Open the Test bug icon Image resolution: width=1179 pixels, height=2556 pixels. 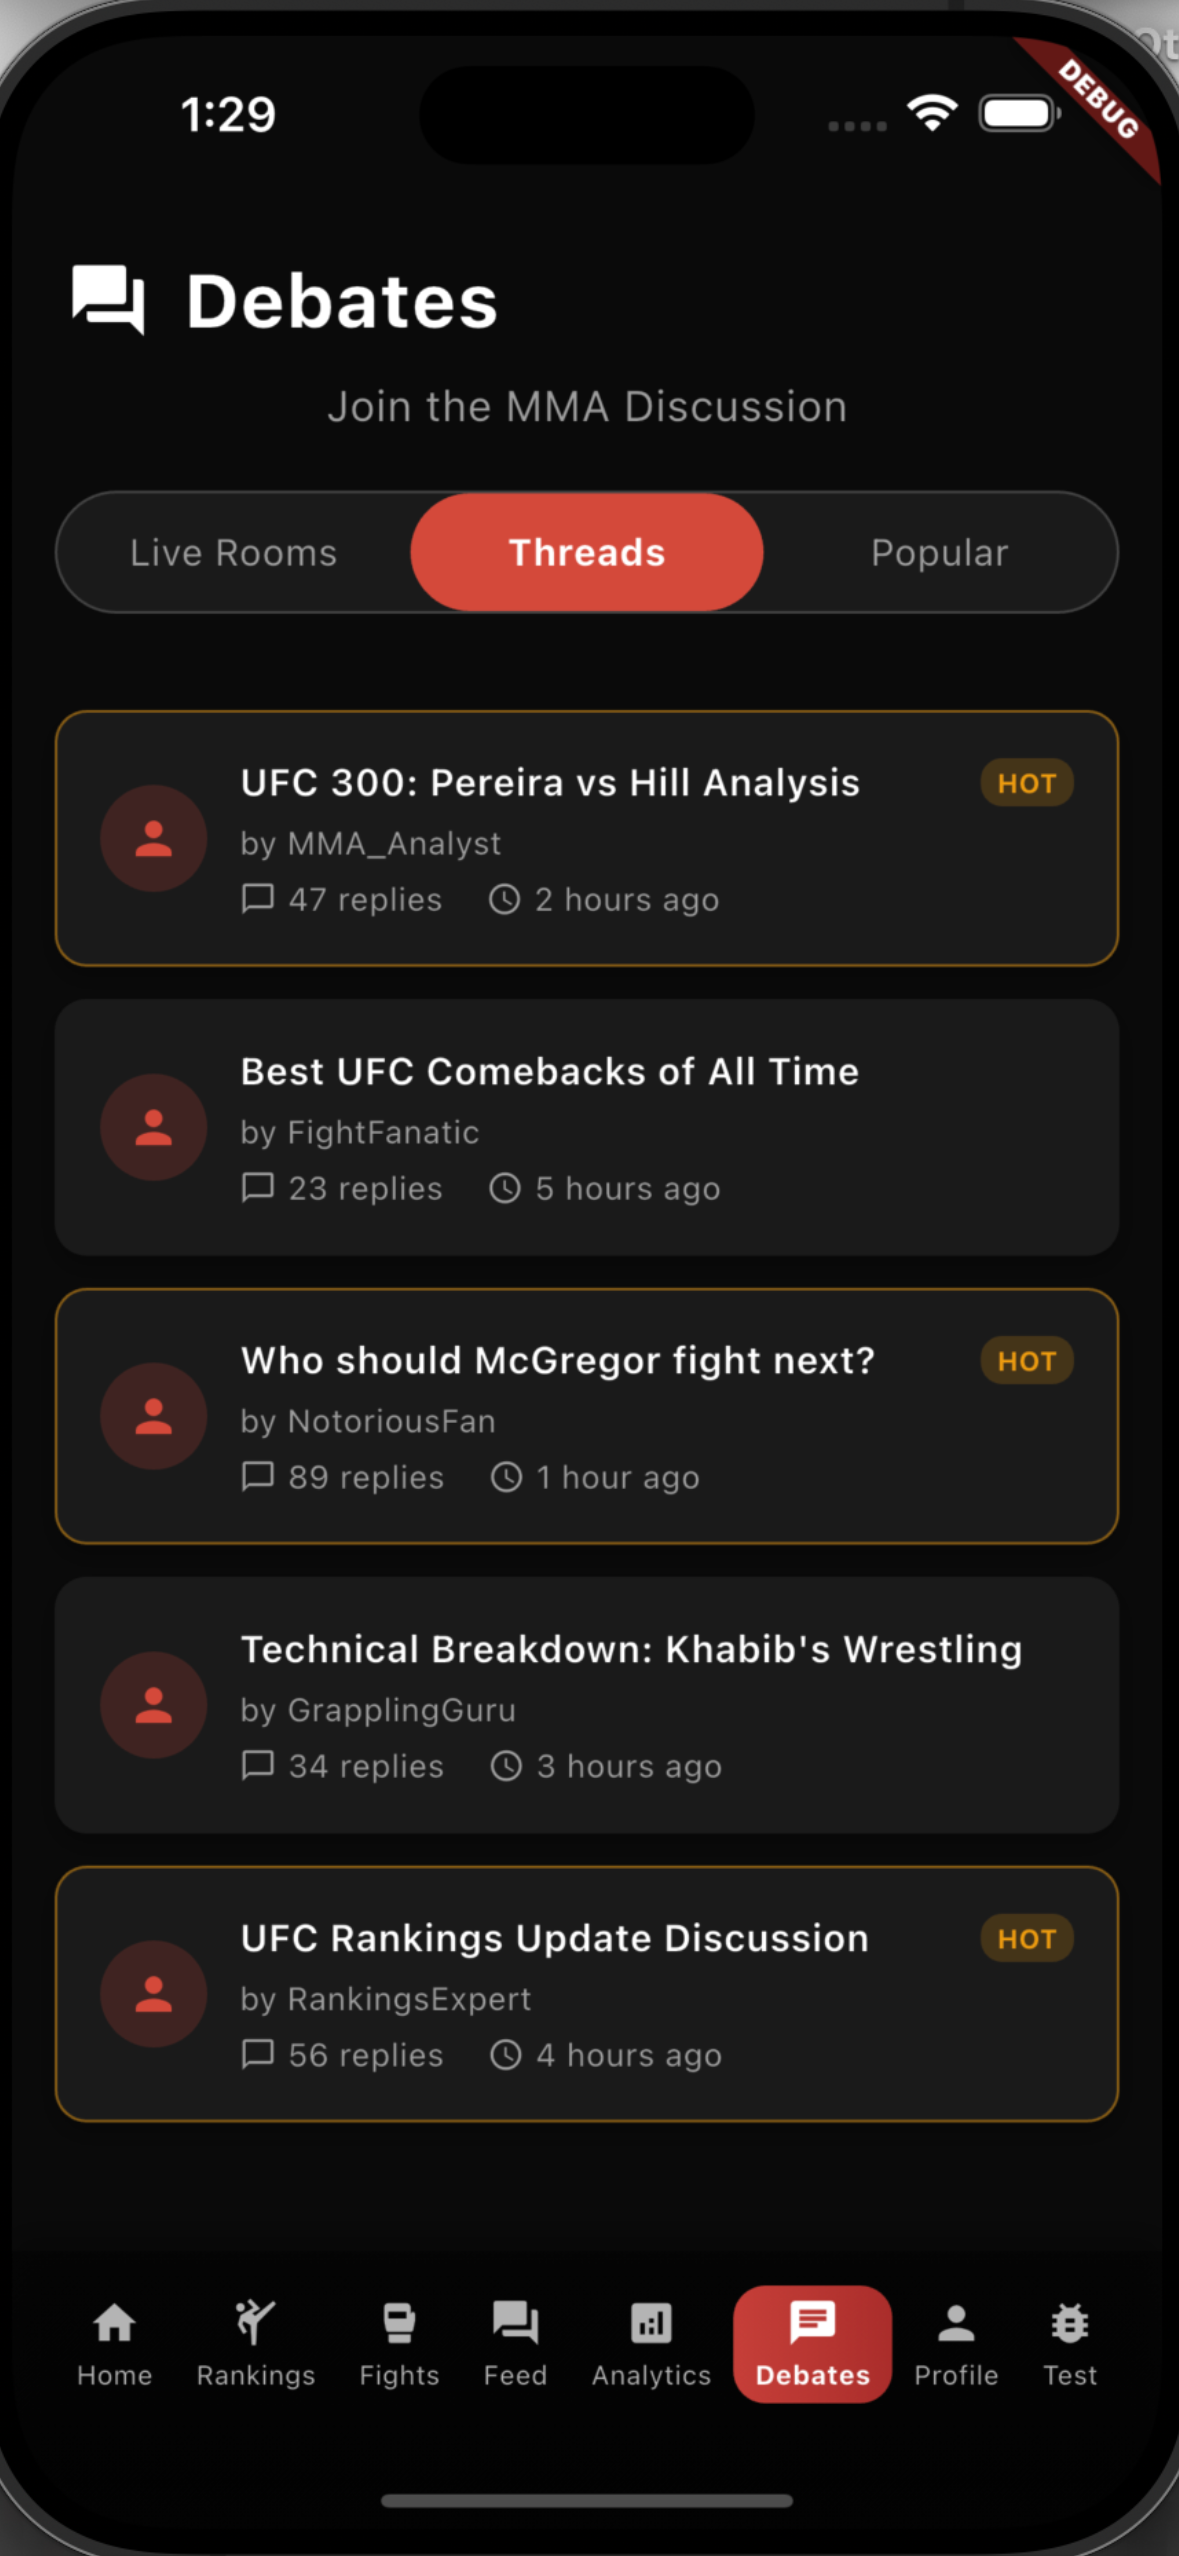tap(1069, 2324)
